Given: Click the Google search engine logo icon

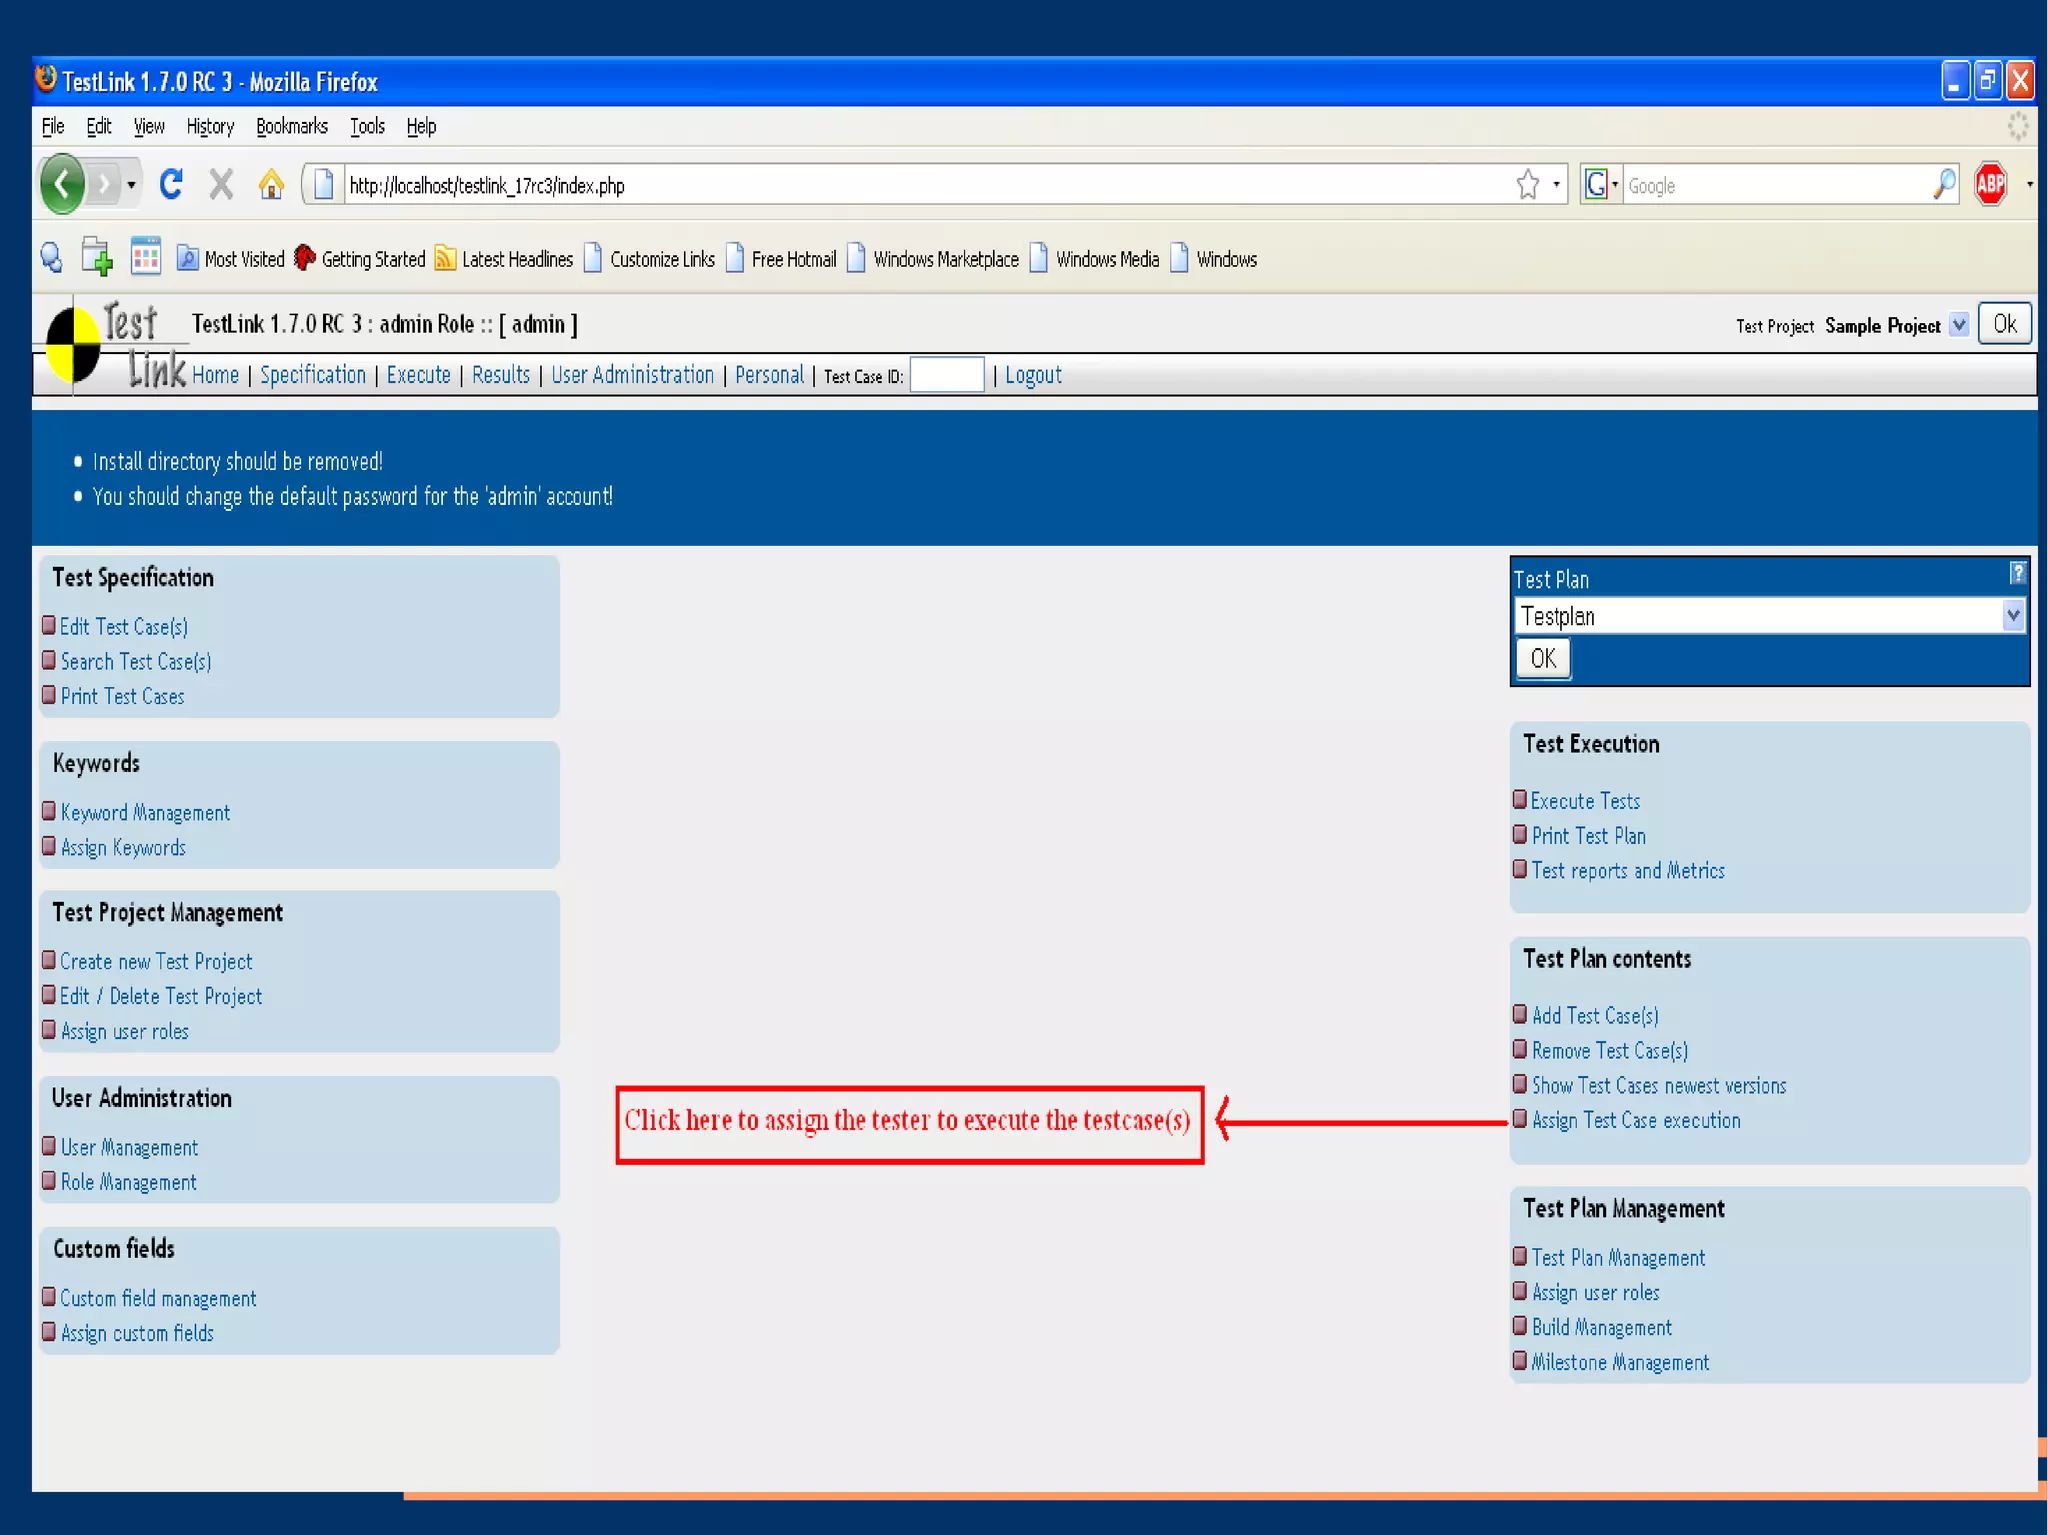Looking at the screenshot, I should click(1596, 185).
